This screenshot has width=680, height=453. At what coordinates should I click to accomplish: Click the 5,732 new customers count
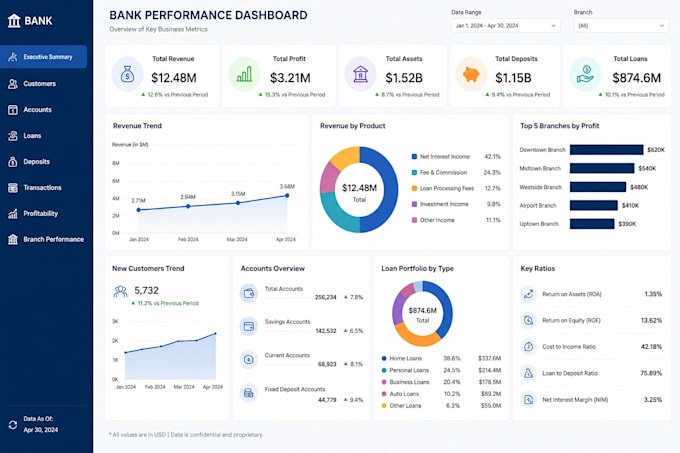(x=147, y=290)
